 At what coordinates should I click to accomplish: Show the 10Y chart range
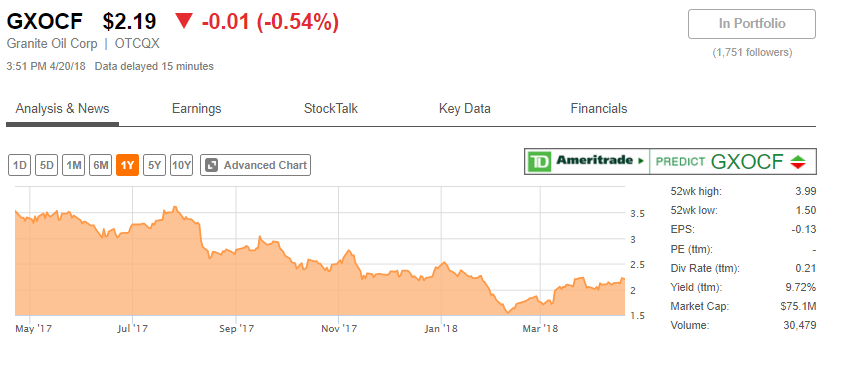tap(181, 165)
